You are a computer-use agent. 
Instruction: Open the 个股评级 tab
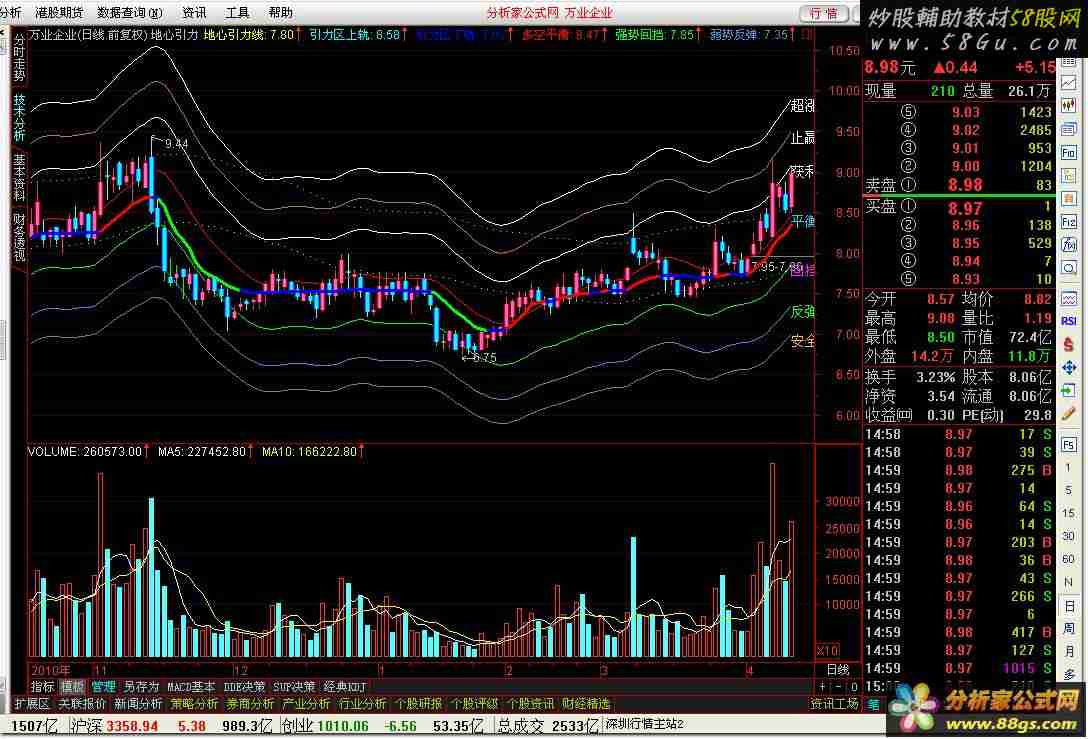coord(475,704)
